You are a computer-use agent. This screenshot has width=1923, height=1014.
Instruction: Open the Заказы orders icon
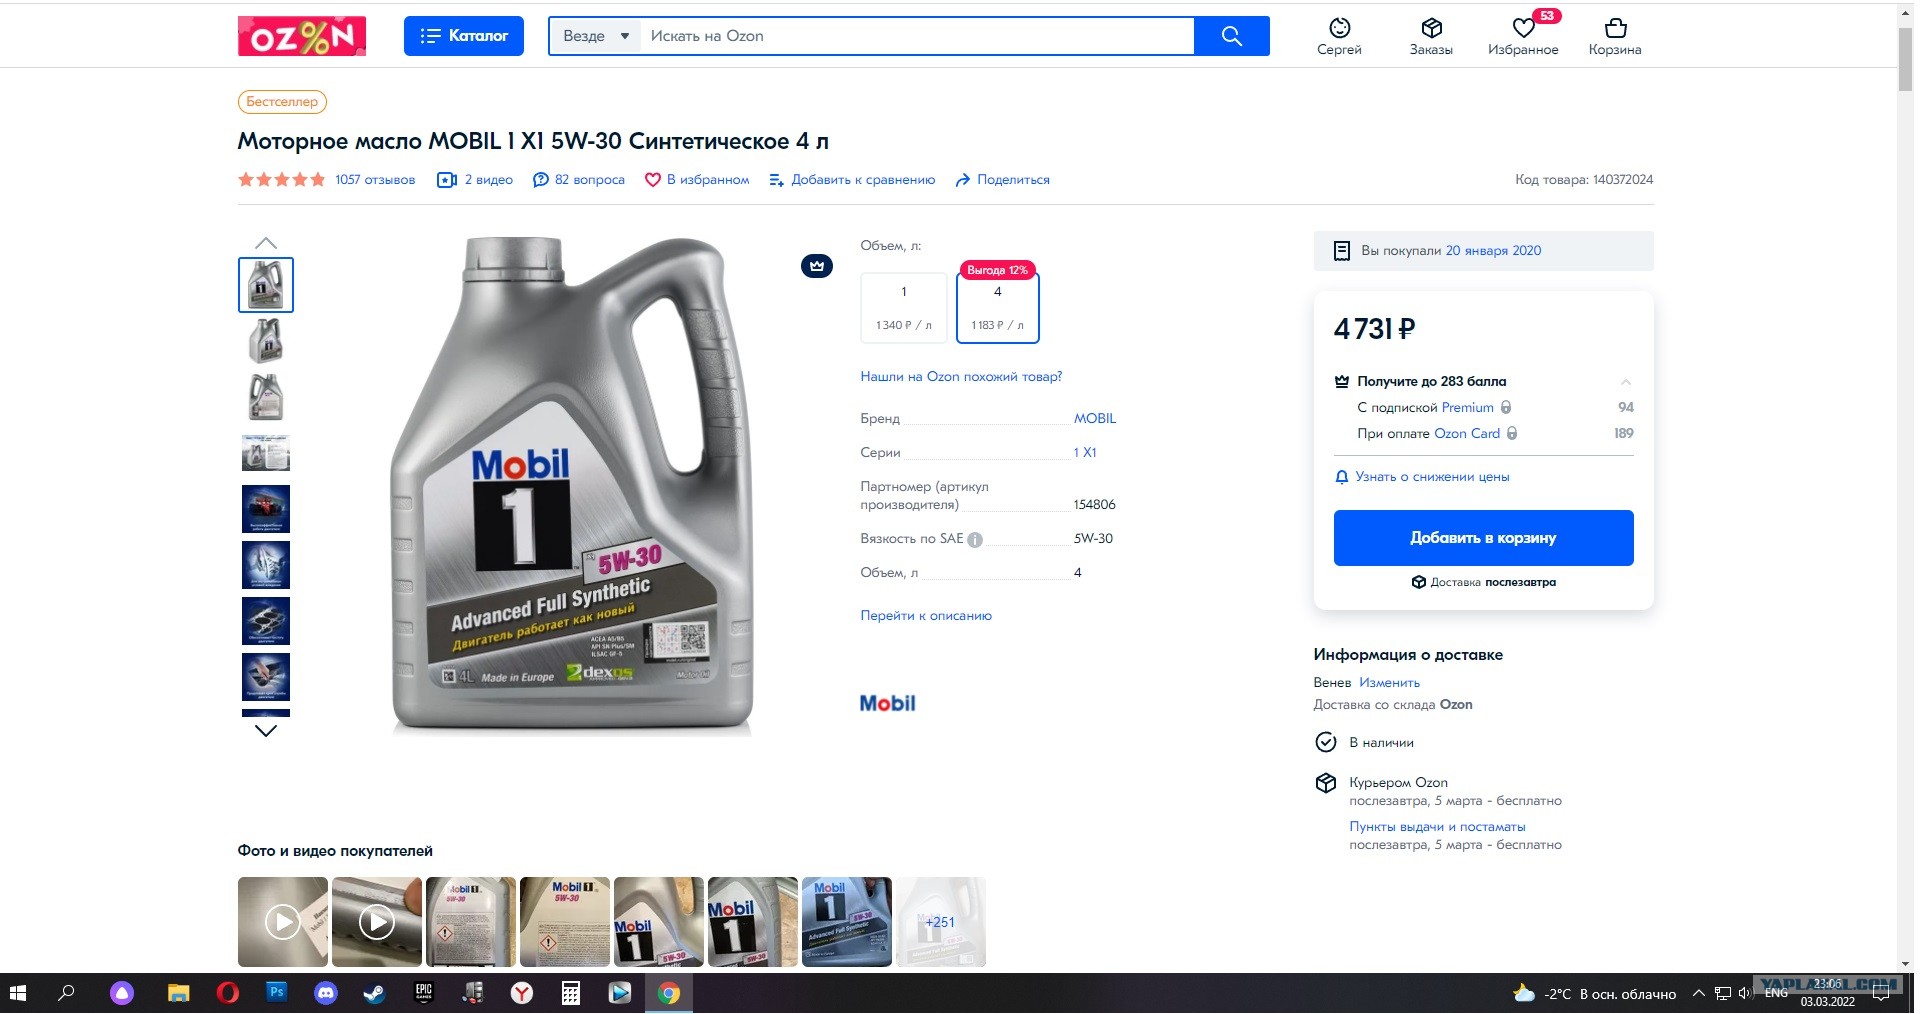(x=1431, y=36)
